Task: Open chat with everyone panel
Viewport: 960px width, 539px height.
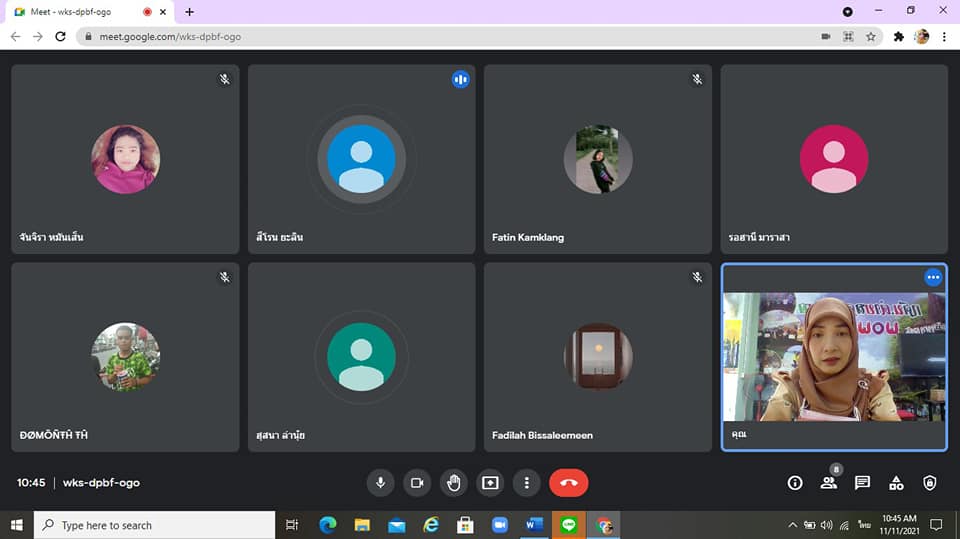Action: [x=863, y=483]
